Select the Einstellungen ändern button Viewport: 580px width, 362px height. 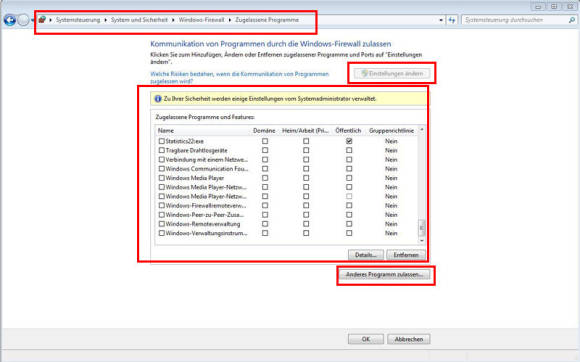coord(392,73)
